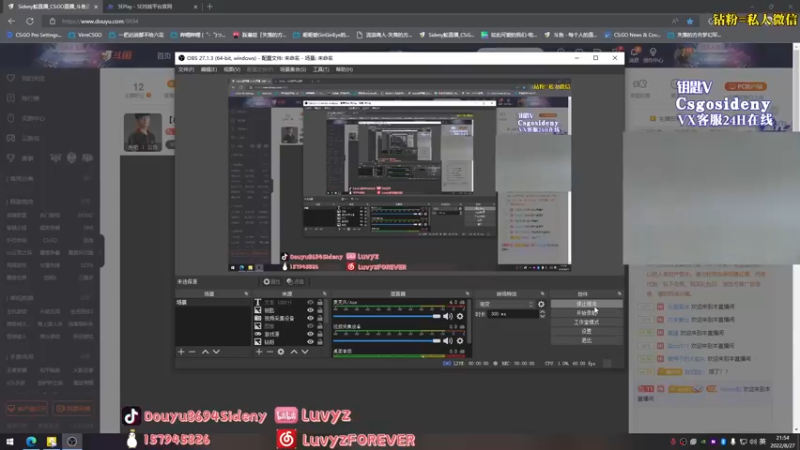The height and width of the screenshot is (450, 800).
Task: Toggle visibility of 视频采集设备 source
Action: pos(310,318)
